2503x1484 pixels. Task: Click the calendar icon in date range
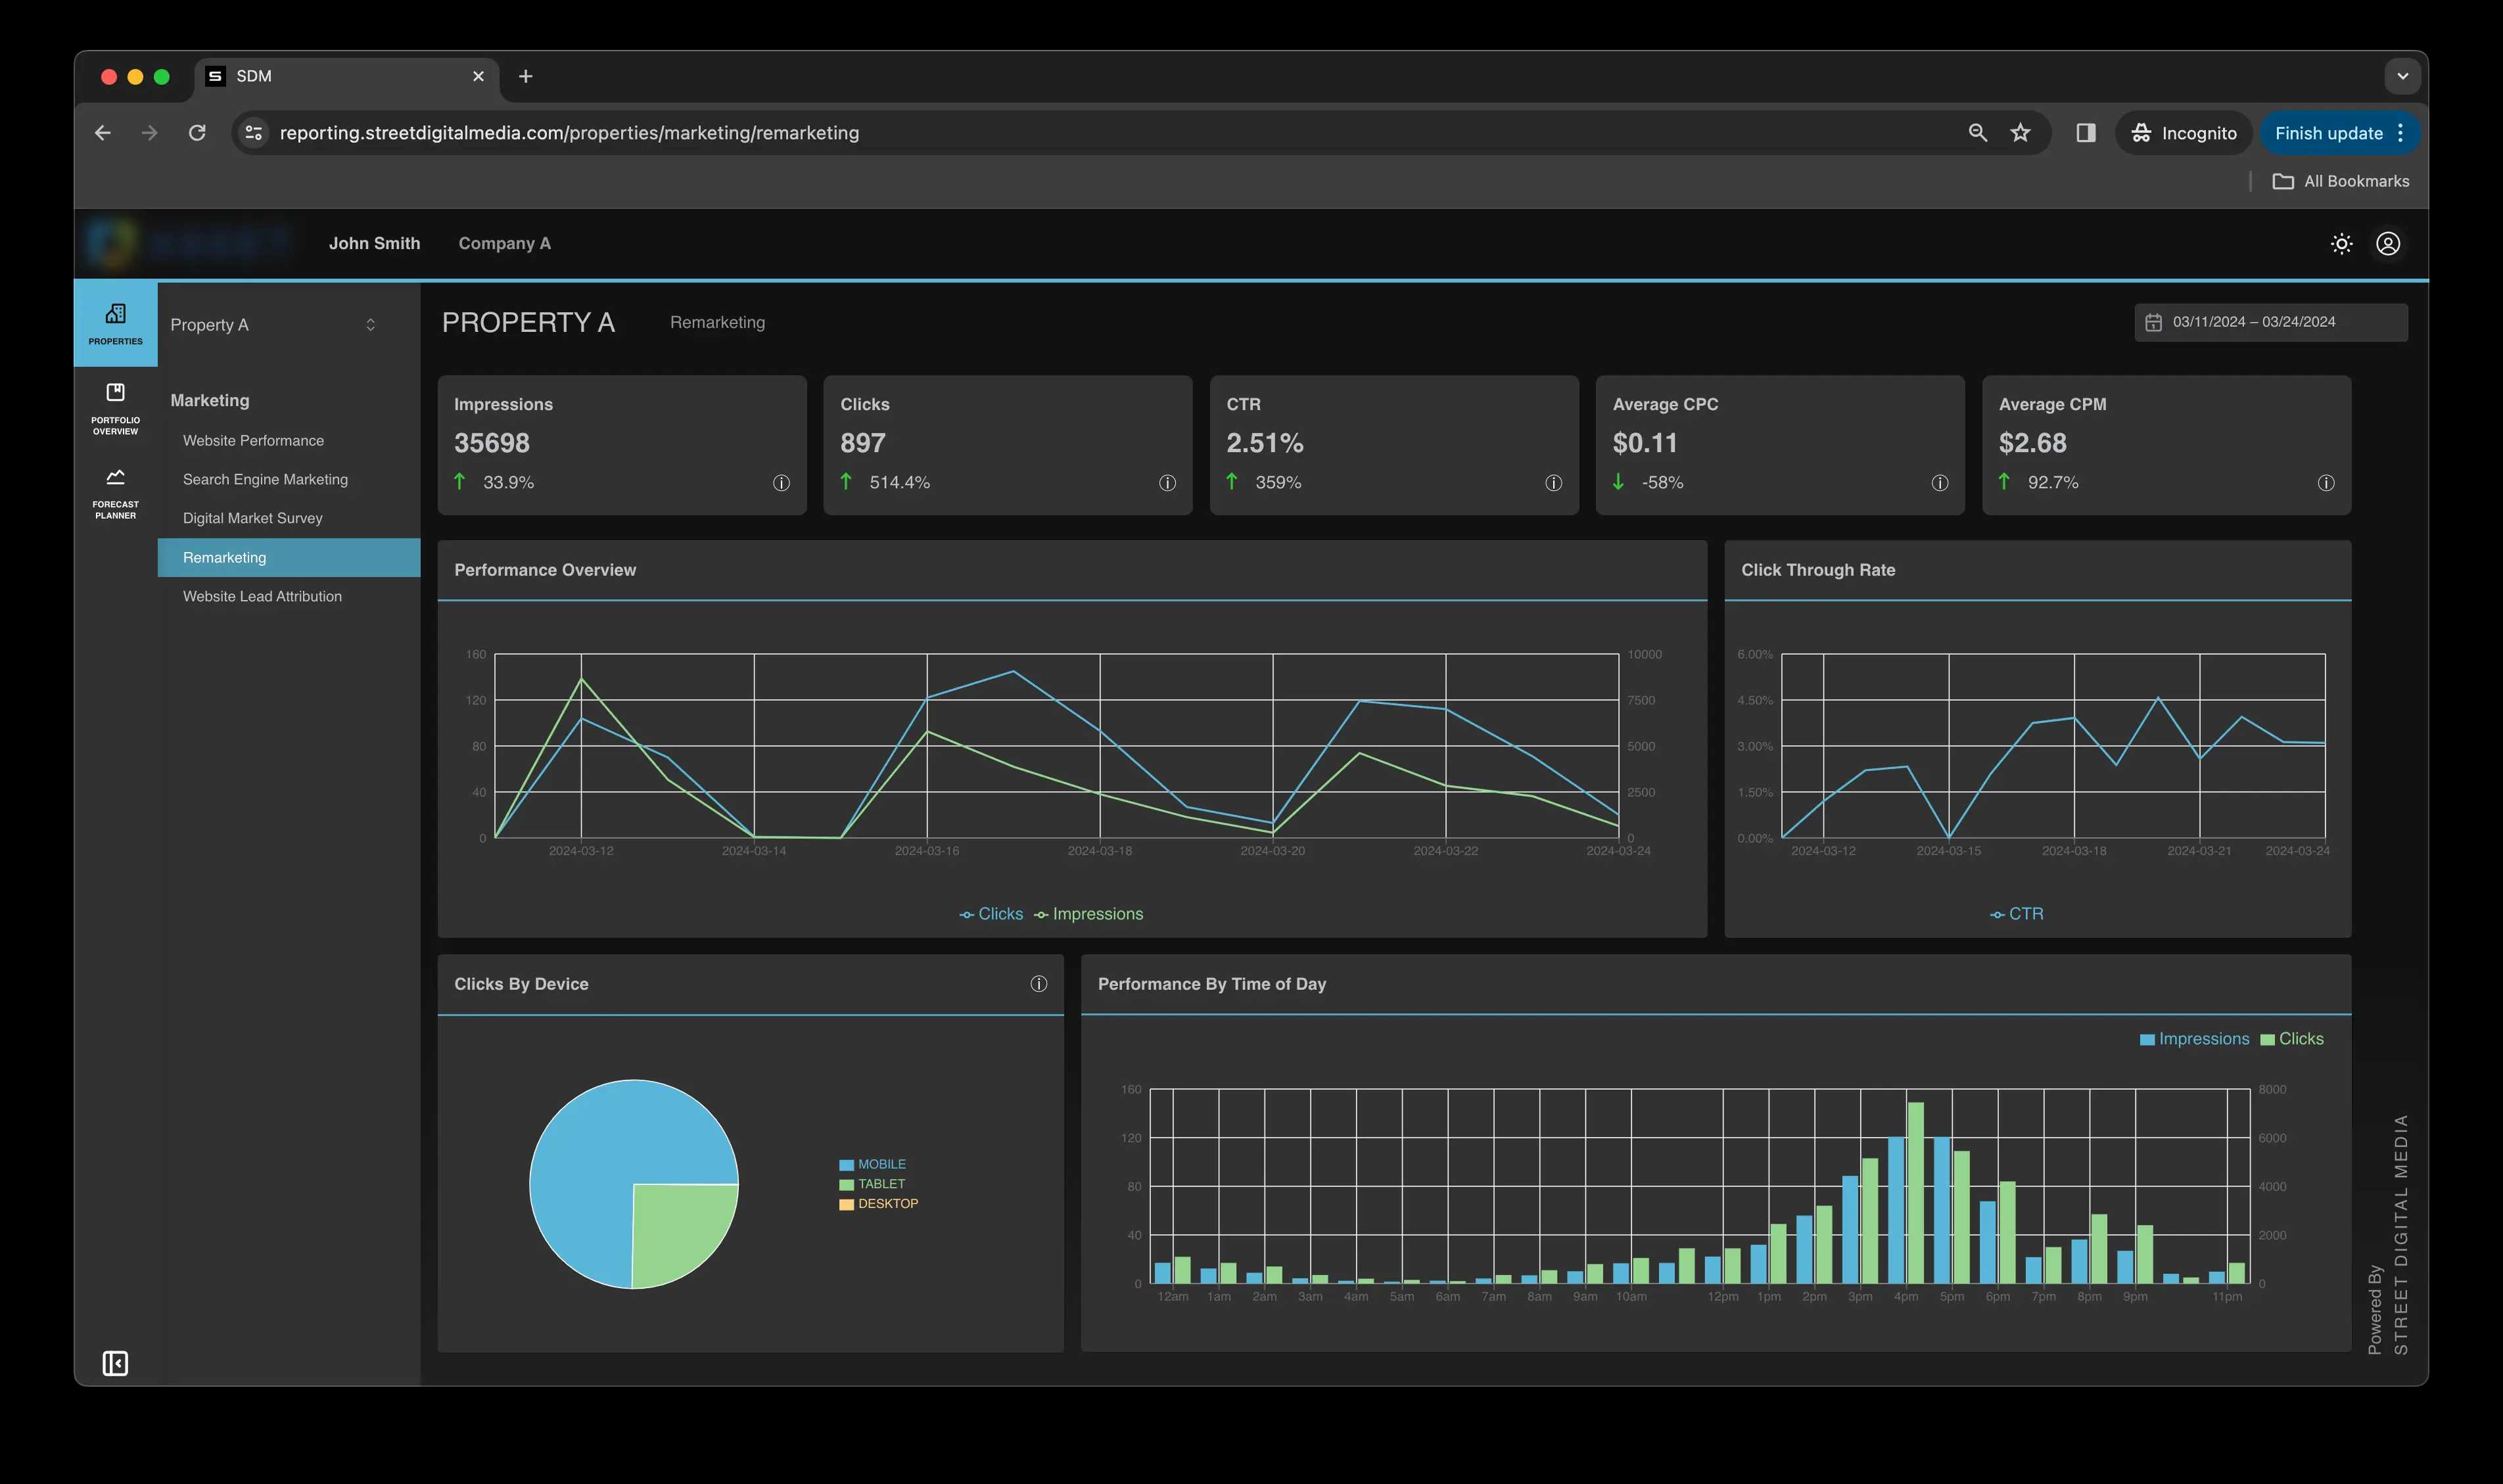click(x=2153, y=322)
